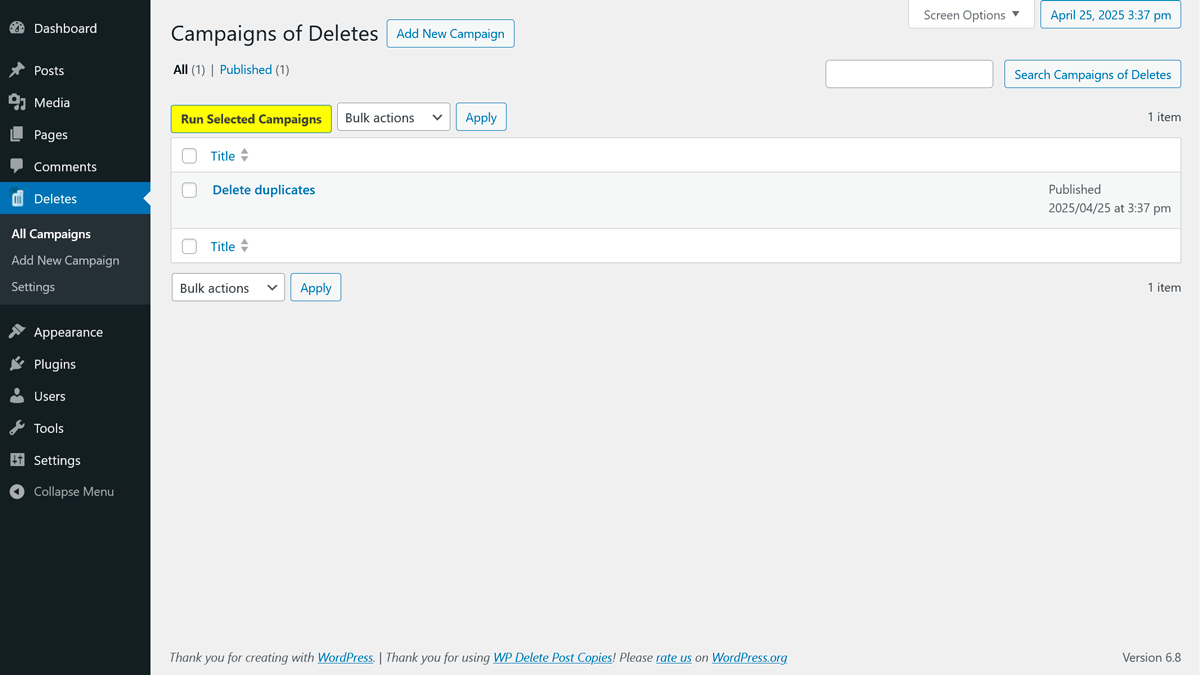The width and height of the screenshot is (1200, 675).
Task: Toggle select-all checkbox in table header
Action: pos(189,156)
